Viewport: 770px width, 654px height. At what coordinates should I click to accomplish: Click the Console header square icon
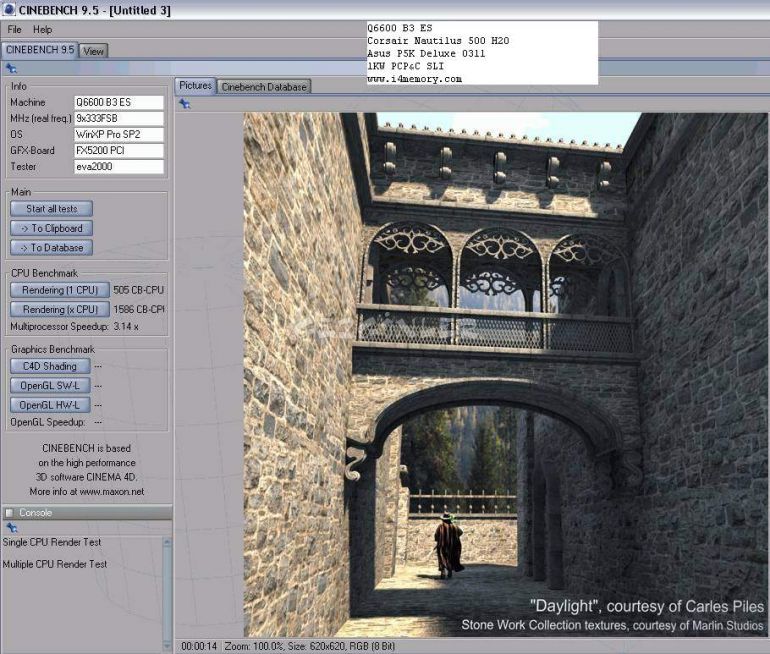pyautogui.click(x=9, y=513)
